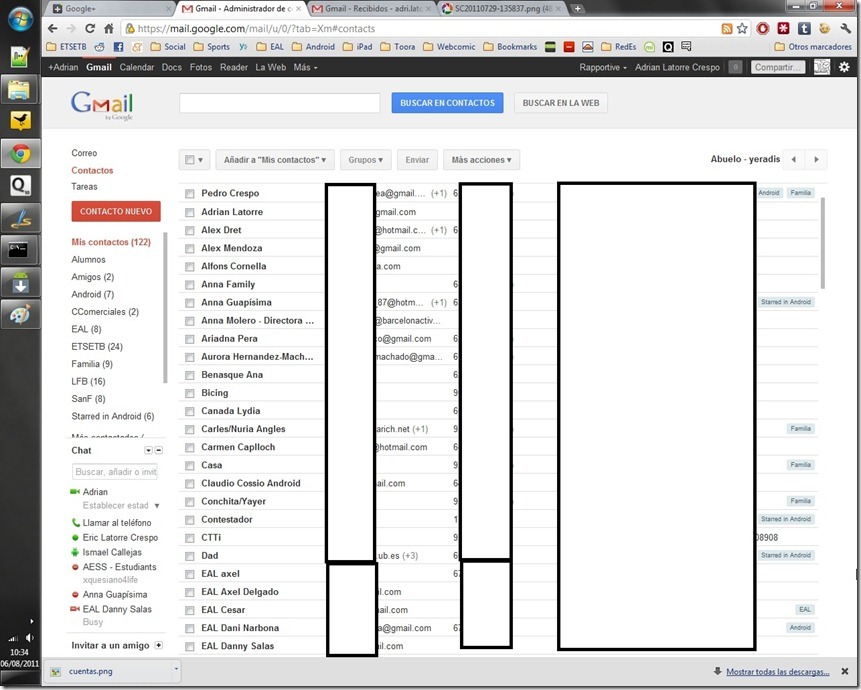Select Casa contact checkbox
Screen dimensions: 861x690
[189, 465]
